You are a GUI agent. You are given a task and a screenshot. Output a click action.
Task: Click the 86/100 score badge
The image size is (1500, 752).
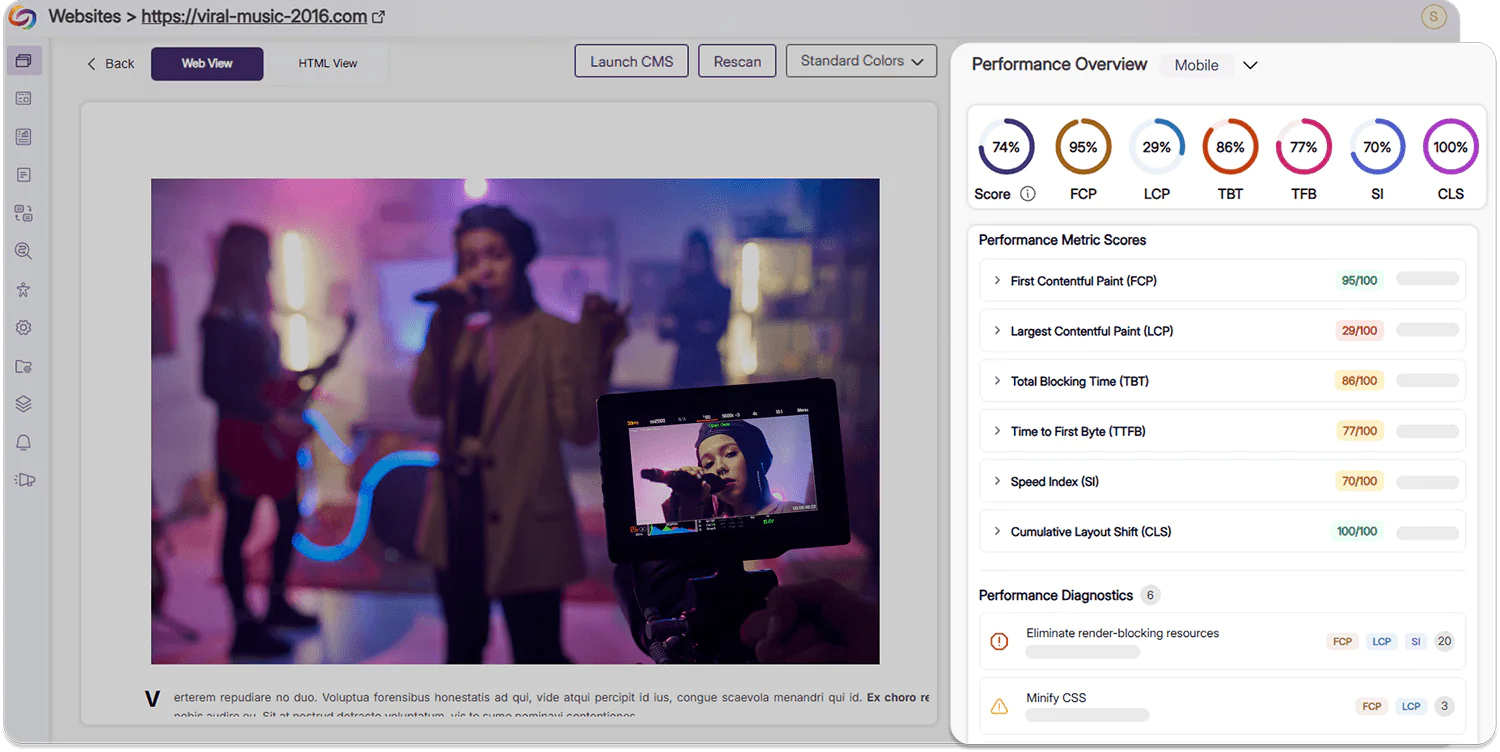click(x=1359, y=381)
